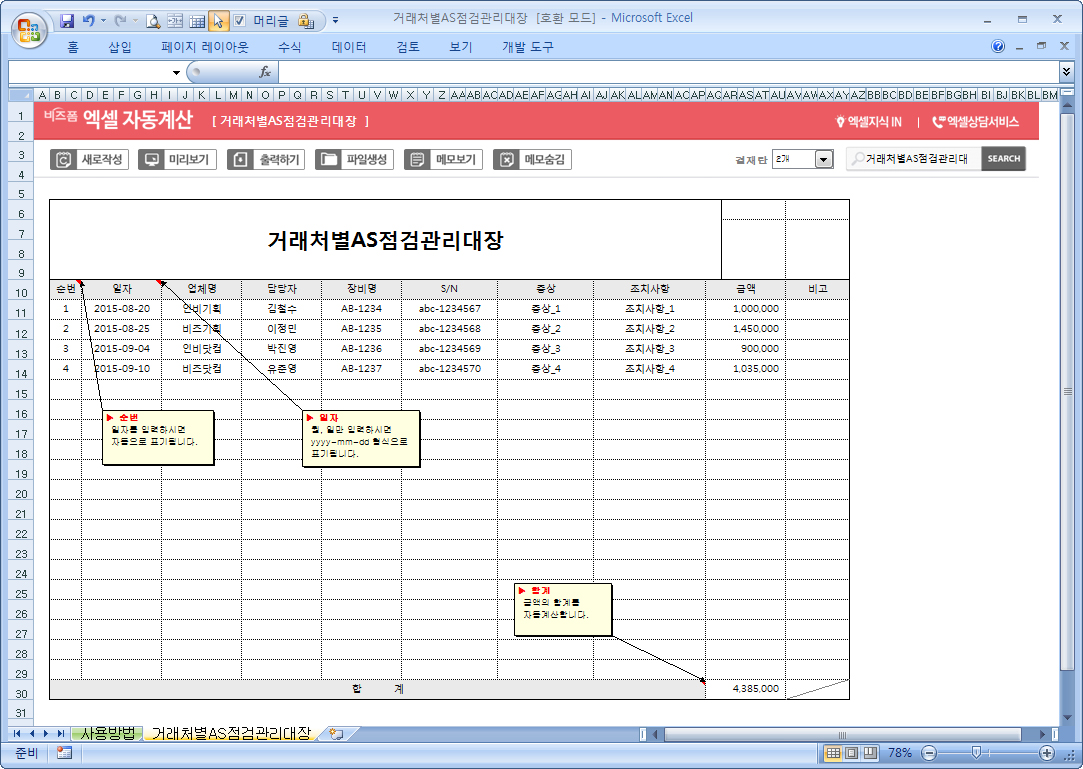The width and height of the screenshot is (1083, 769).
Task: Switch to Normal view icon
Action: (833, 753)
